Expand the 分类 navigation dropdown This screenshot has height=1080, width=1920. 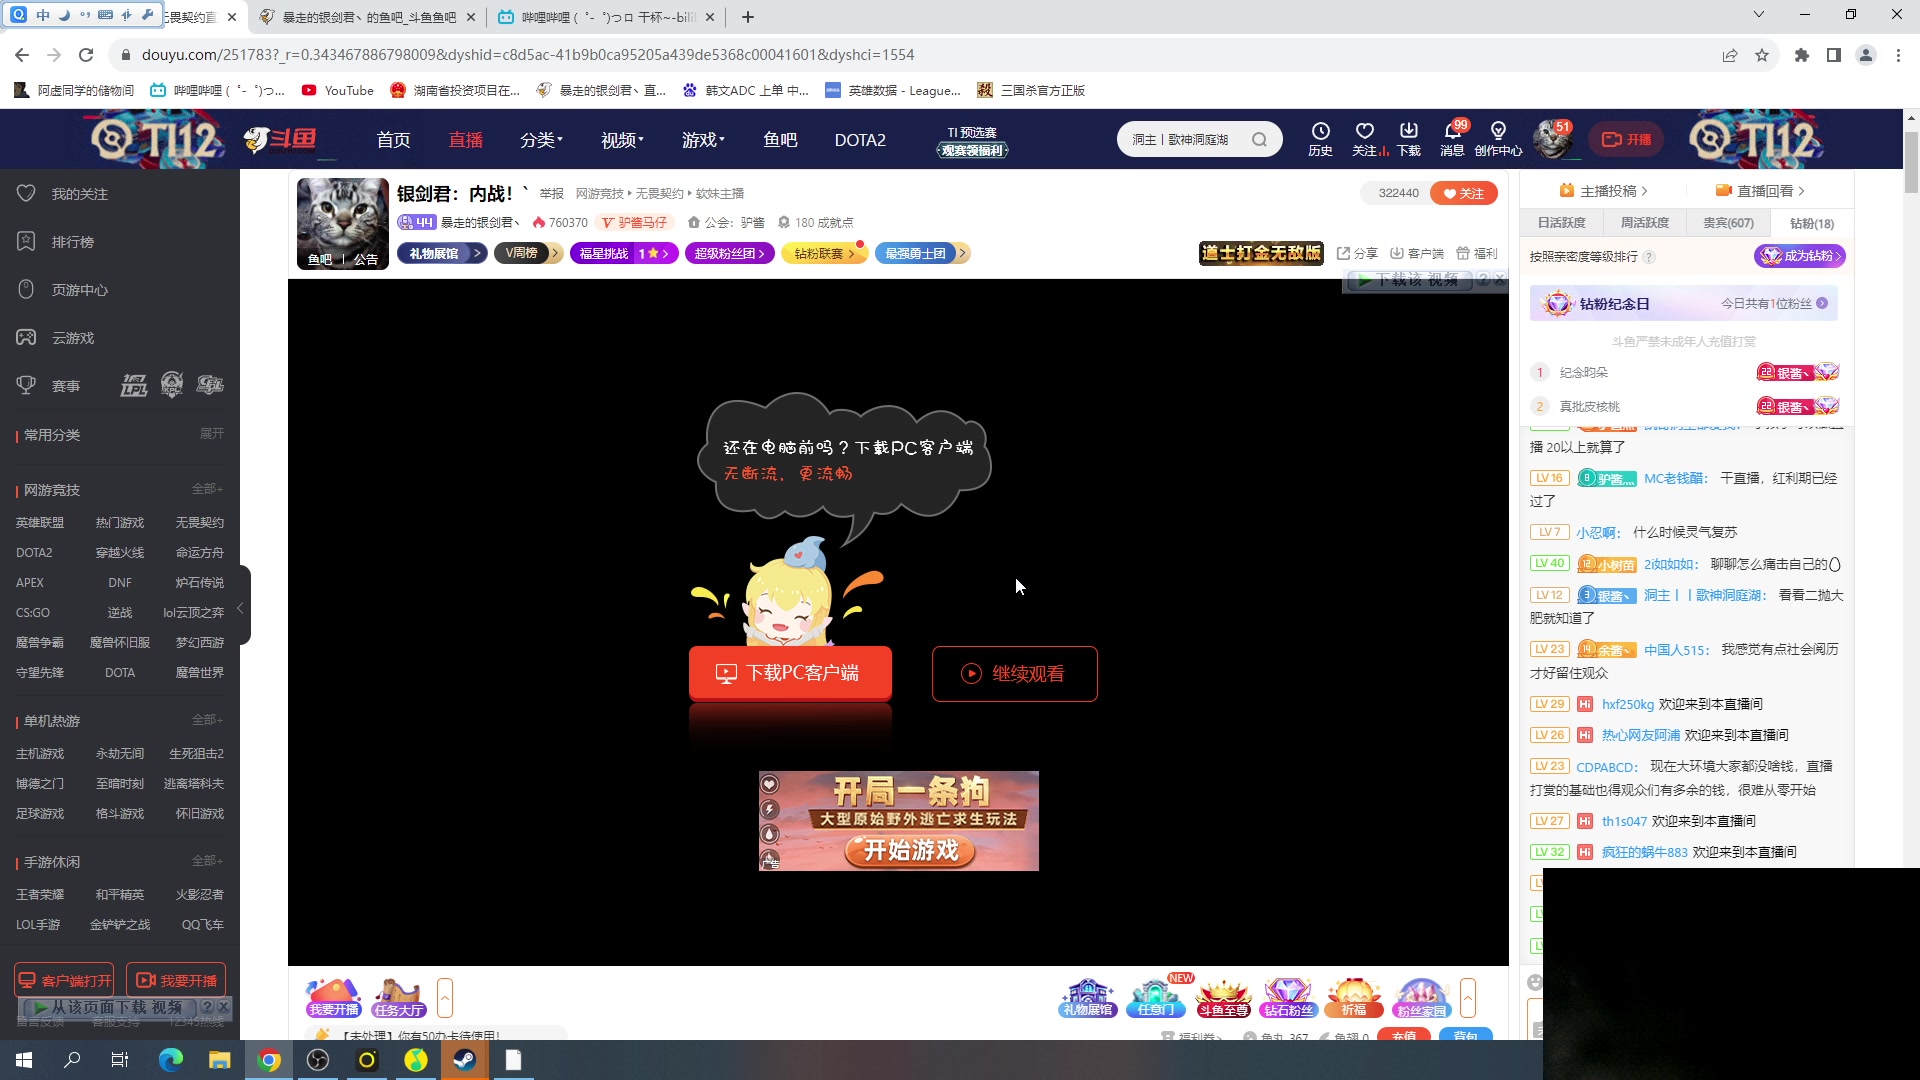(x=541, y=139)
